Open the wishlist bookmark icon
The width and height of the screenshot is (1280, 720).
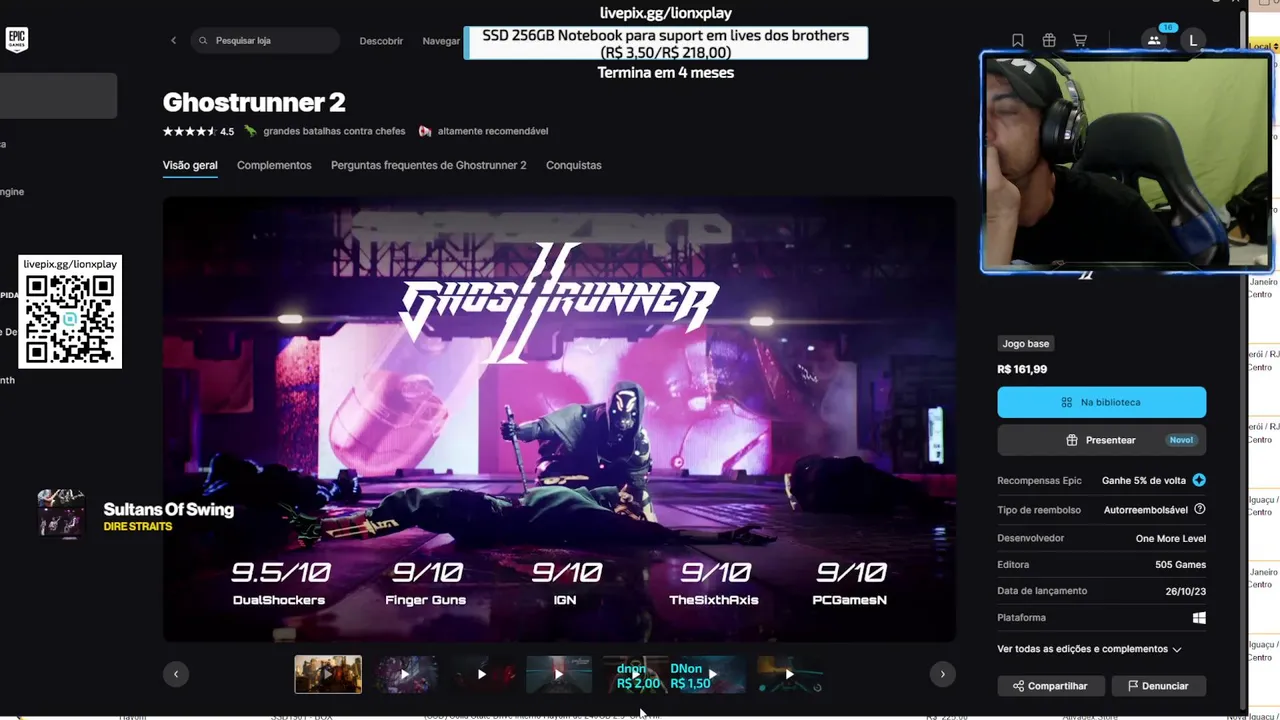coord(1018,41)
